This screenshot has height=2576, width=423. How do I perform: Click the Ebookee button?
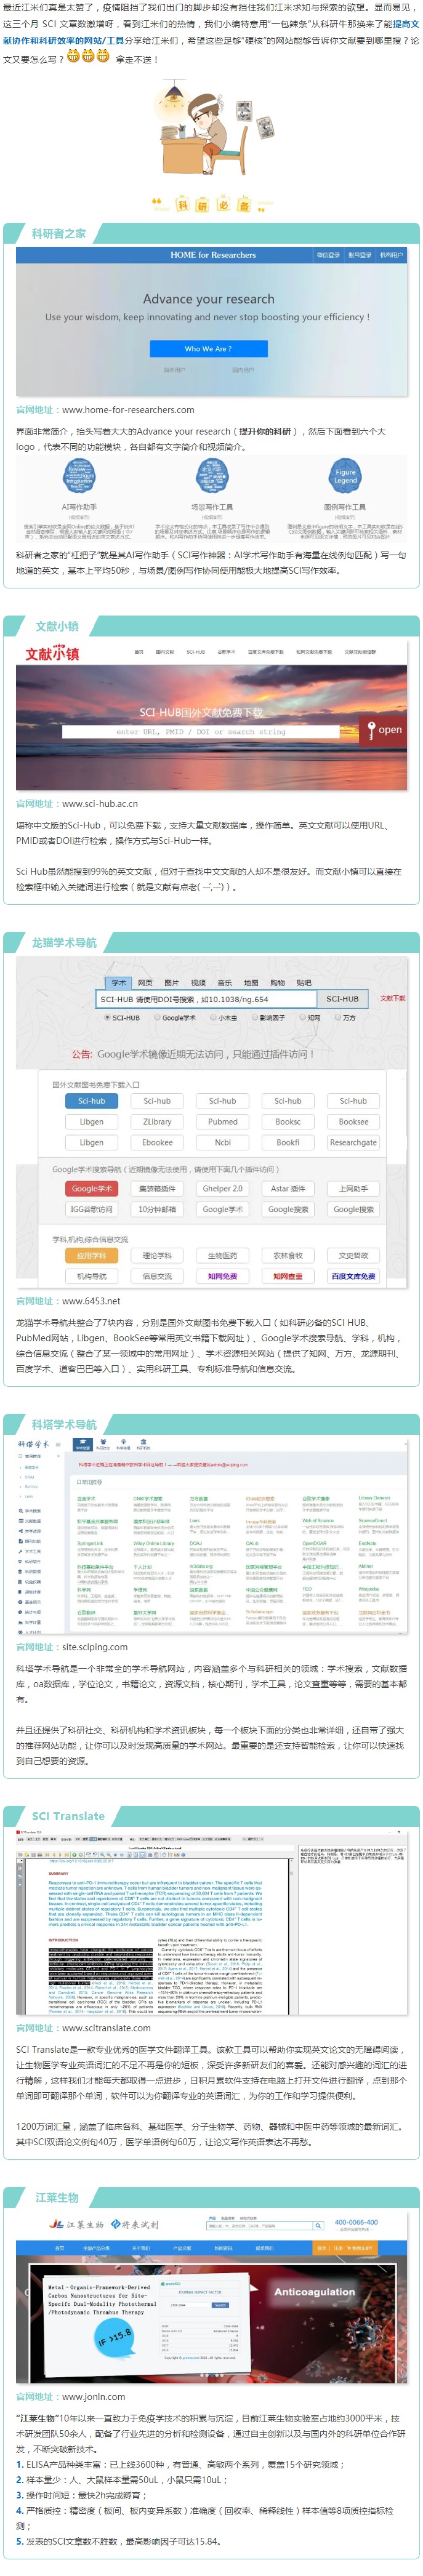(157, 1142)
